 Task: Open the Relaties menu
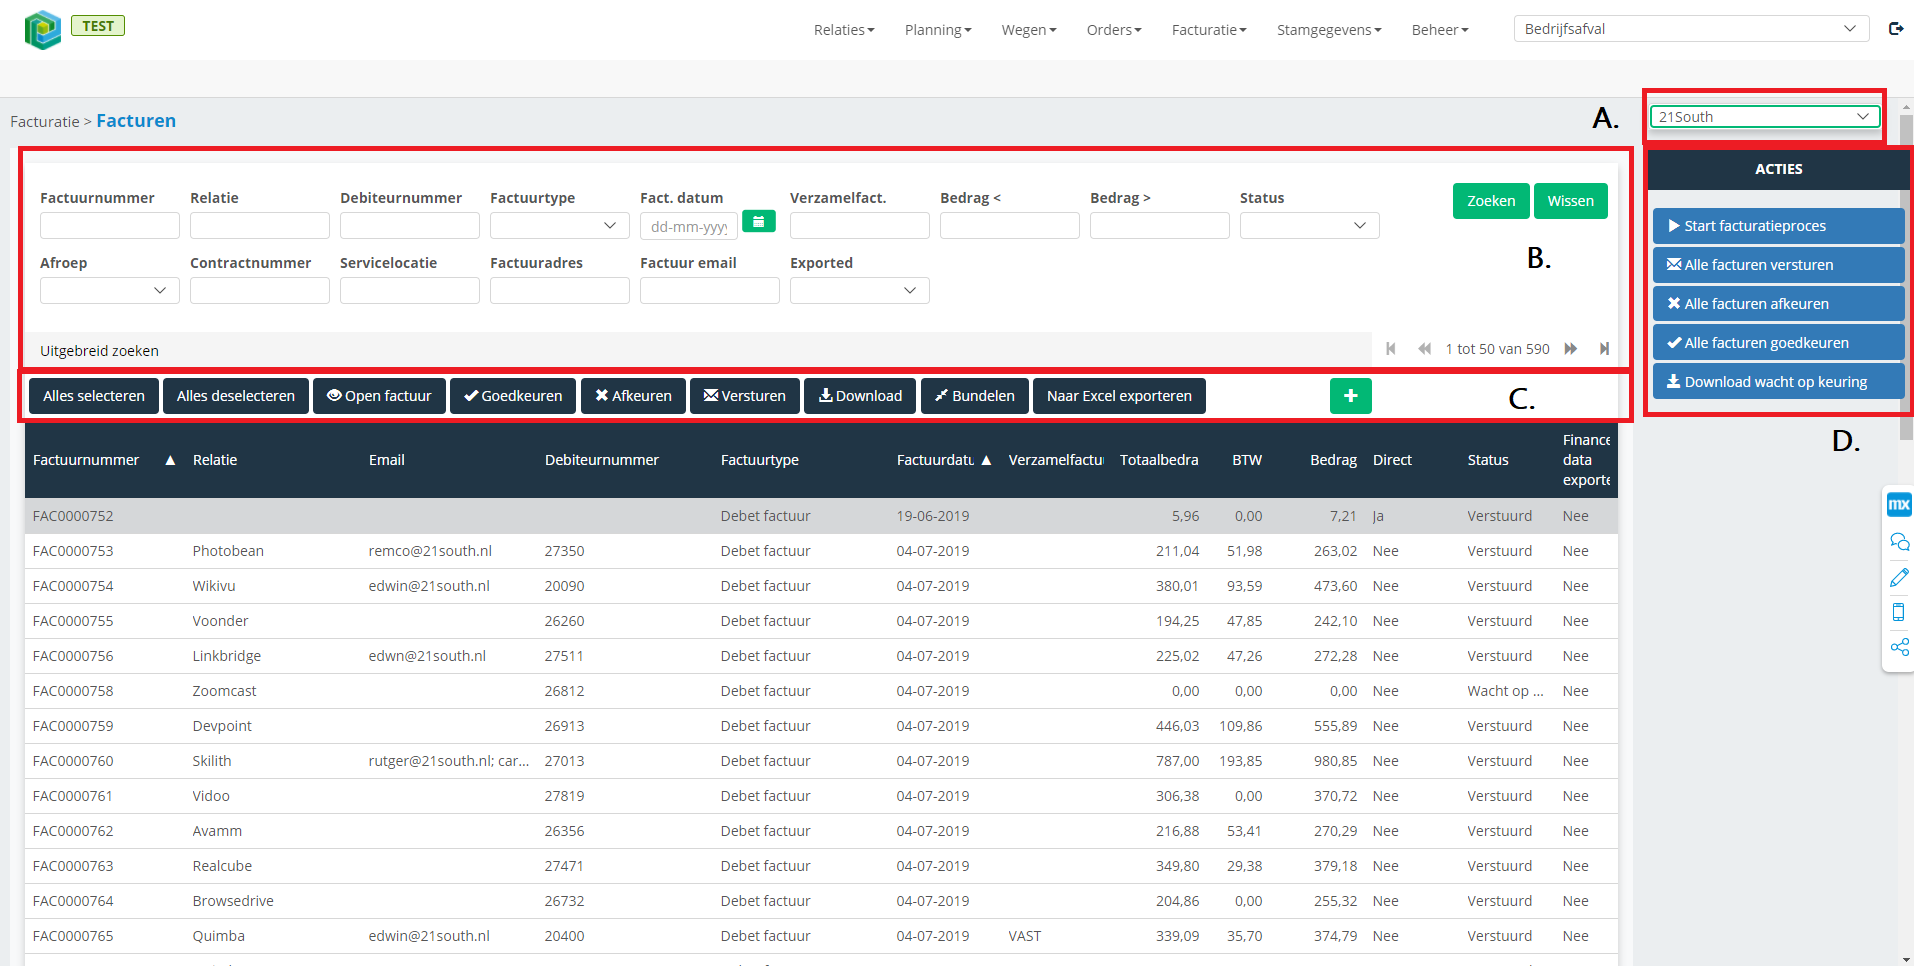coord(844,30)
